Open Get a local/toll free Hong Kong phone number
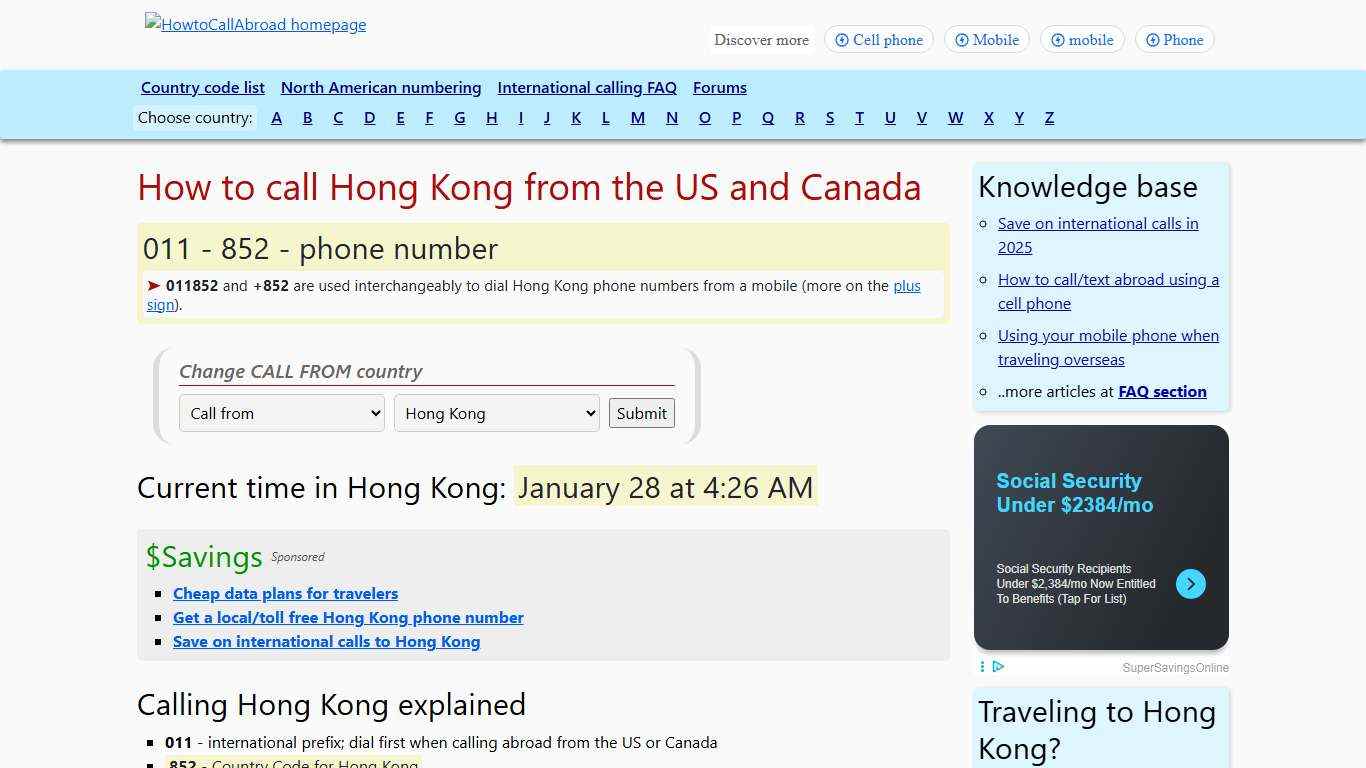1366x768 pixels. (x=348, y=617)
